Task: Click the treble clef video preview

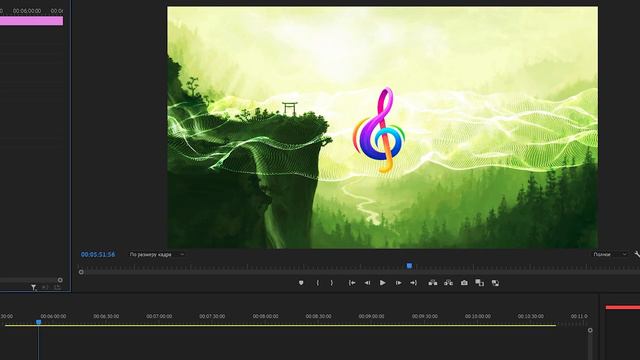Action: point(382,127)
